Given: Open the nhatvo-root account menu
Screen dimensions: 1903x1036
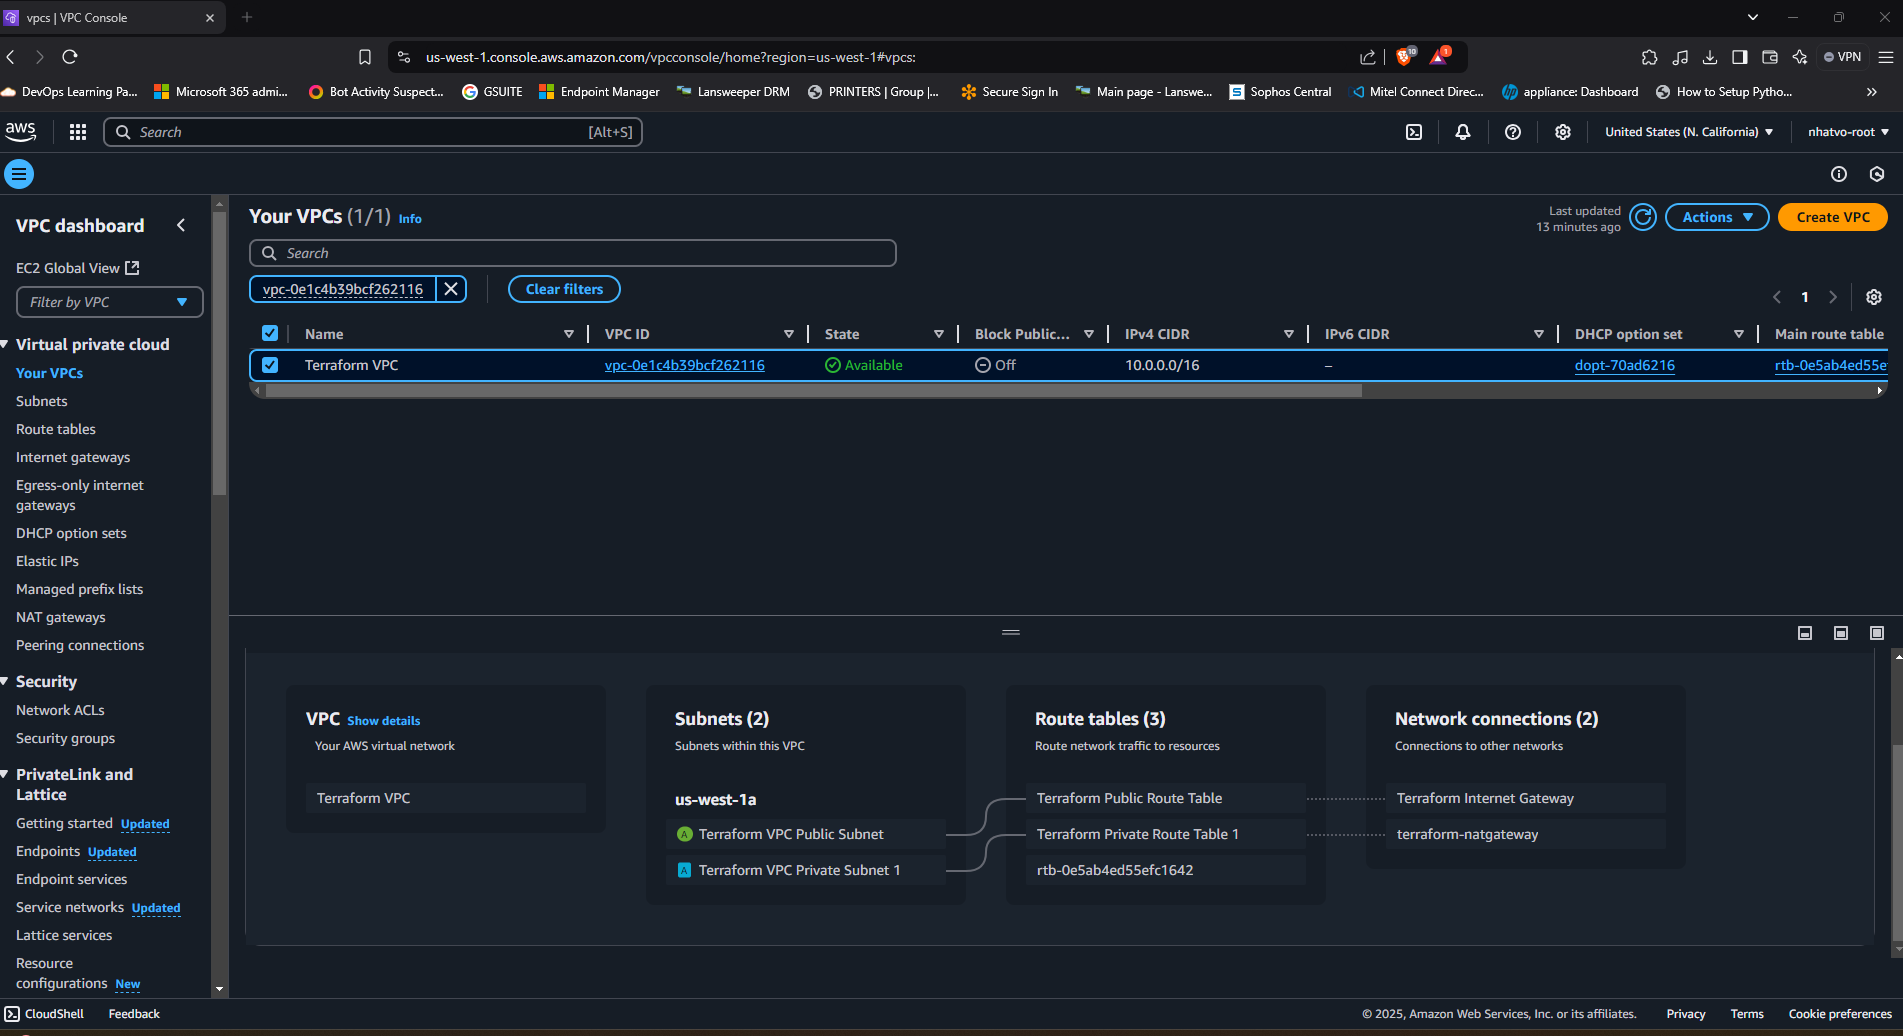Looking at the screenshot, I should [1848, 132].
